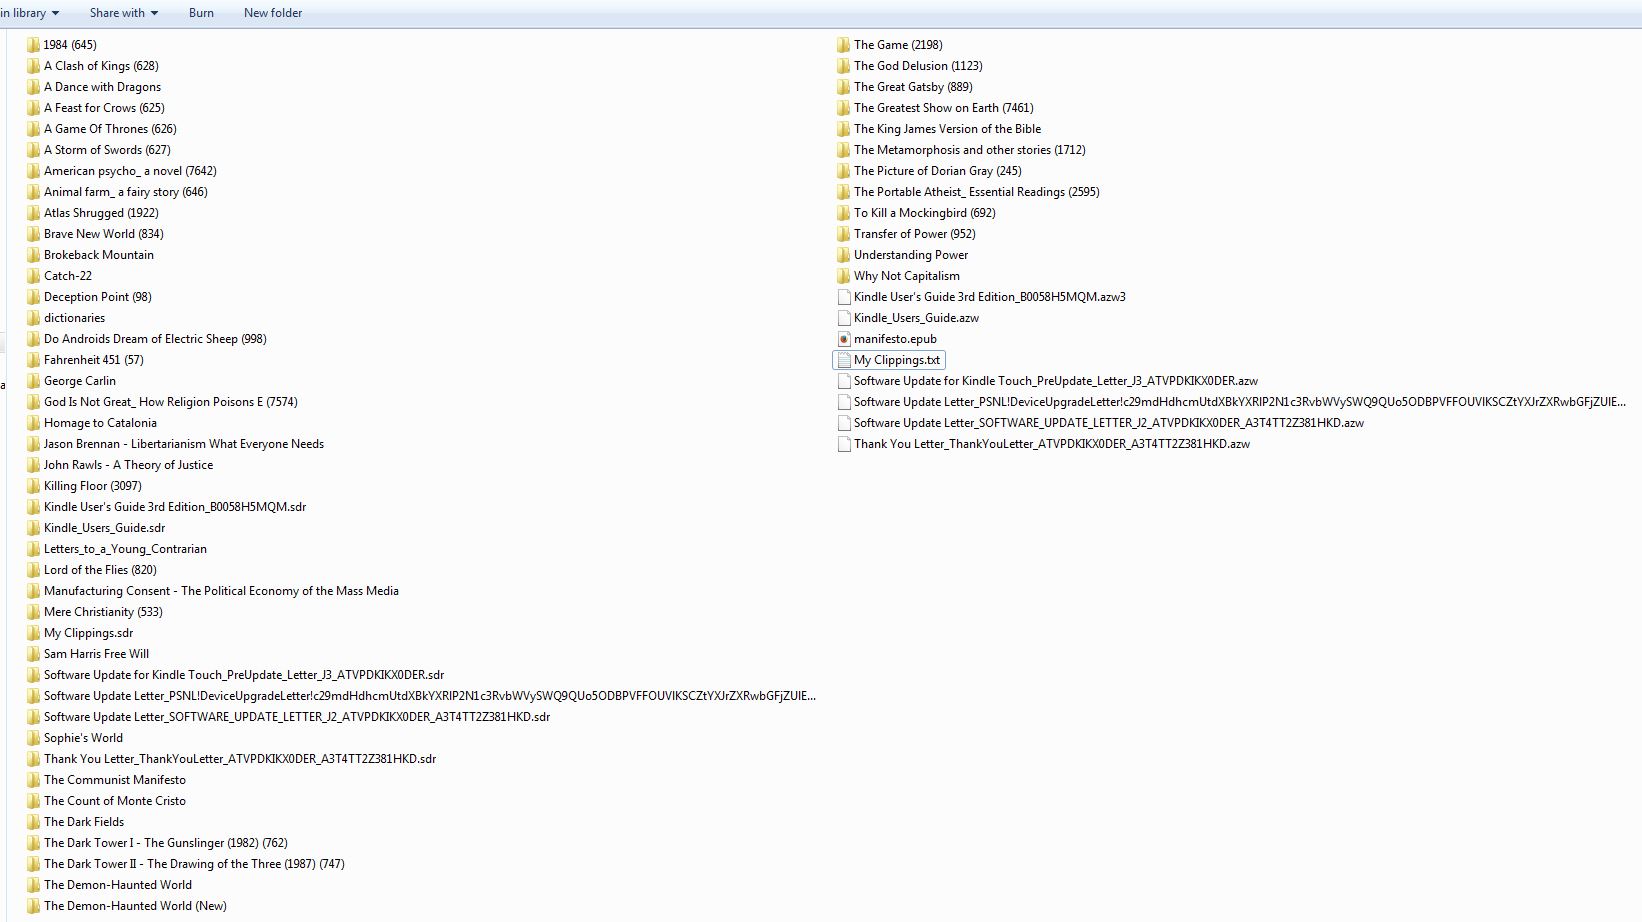
Task: Select 'The Count of Monte Cristo' folder name
Action: coord(115,801)
